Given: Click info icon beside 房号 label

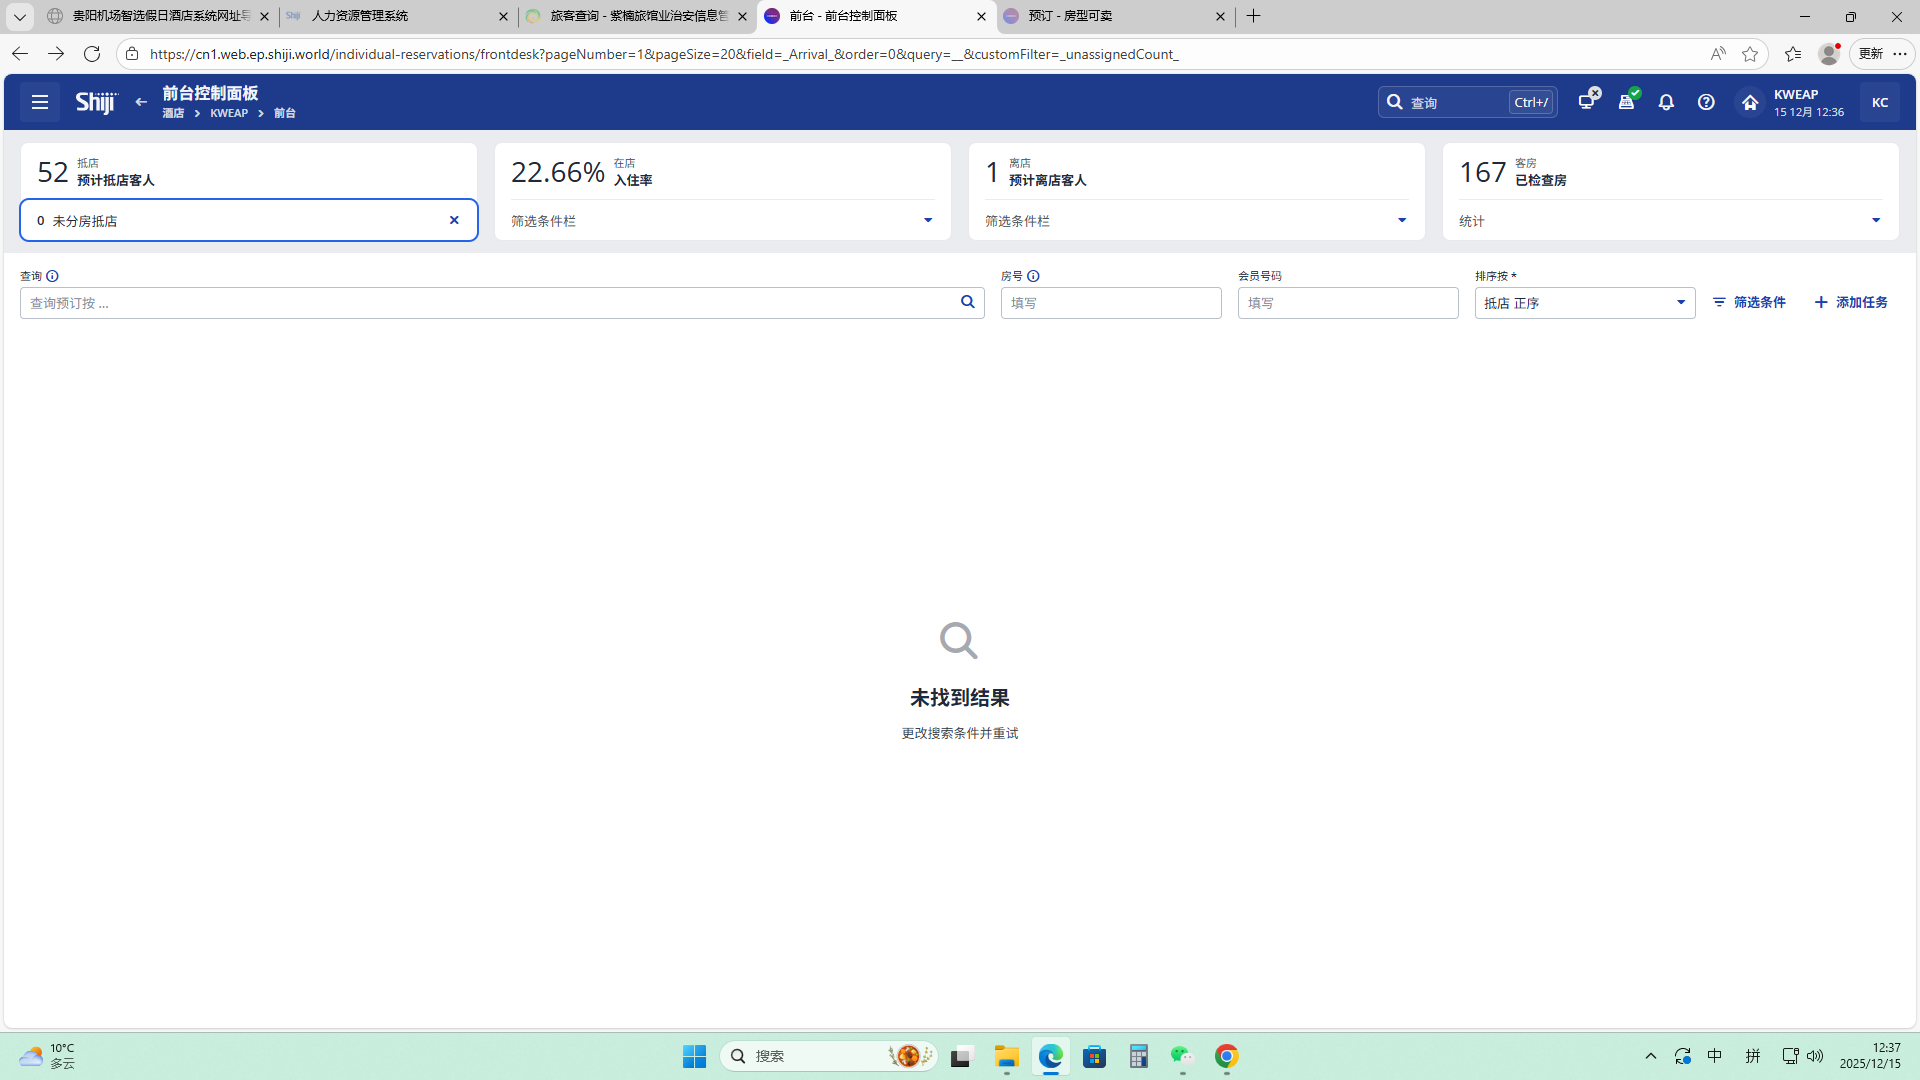Looking at the screenshot, I should click(x=1033, y=276).
